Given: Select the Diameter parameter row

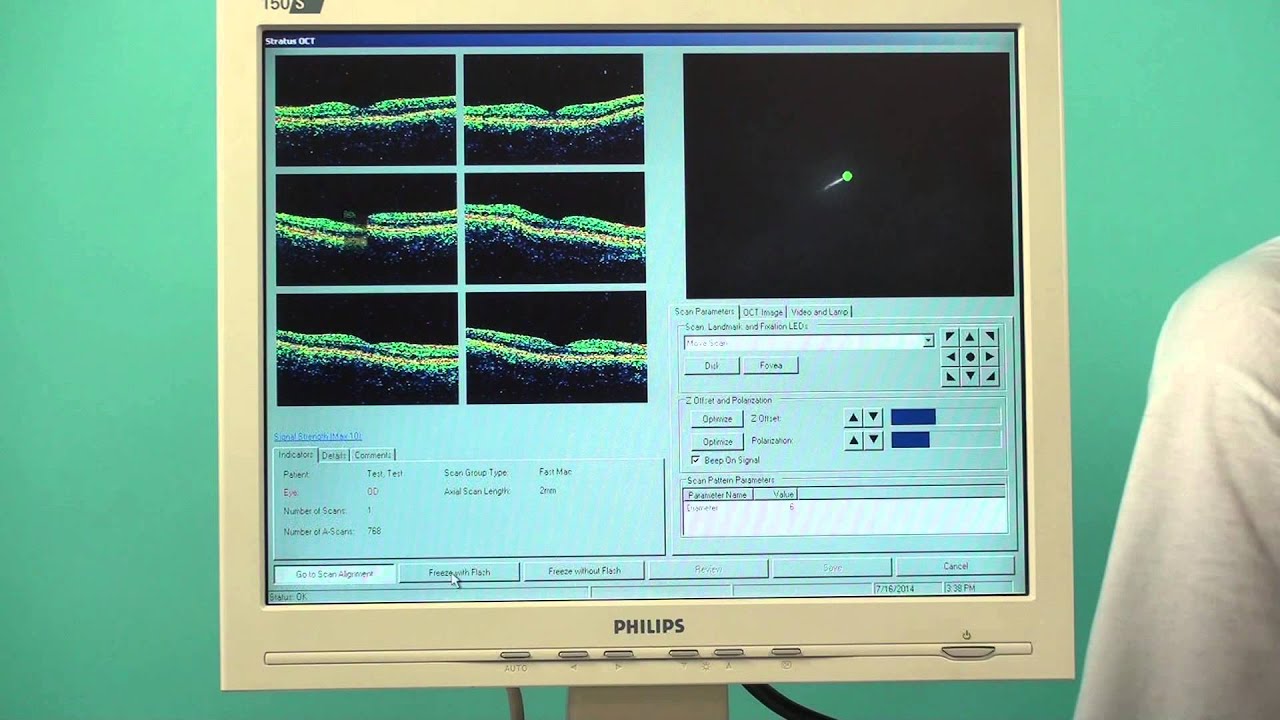Looking at the screenshot, I should click(845, 508).
